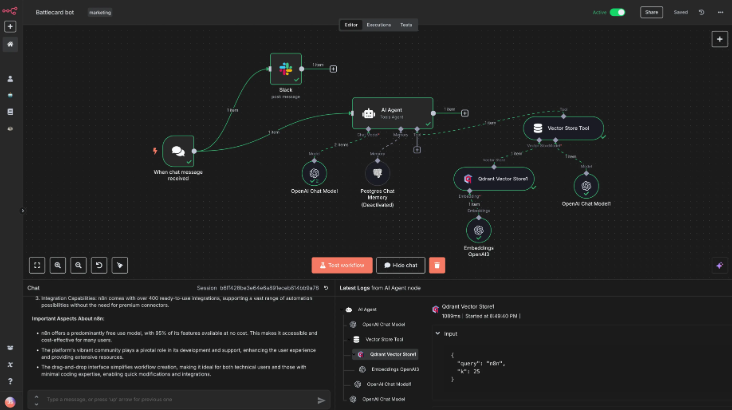
Task: Click the chat message input field
Action: point(170,399)
